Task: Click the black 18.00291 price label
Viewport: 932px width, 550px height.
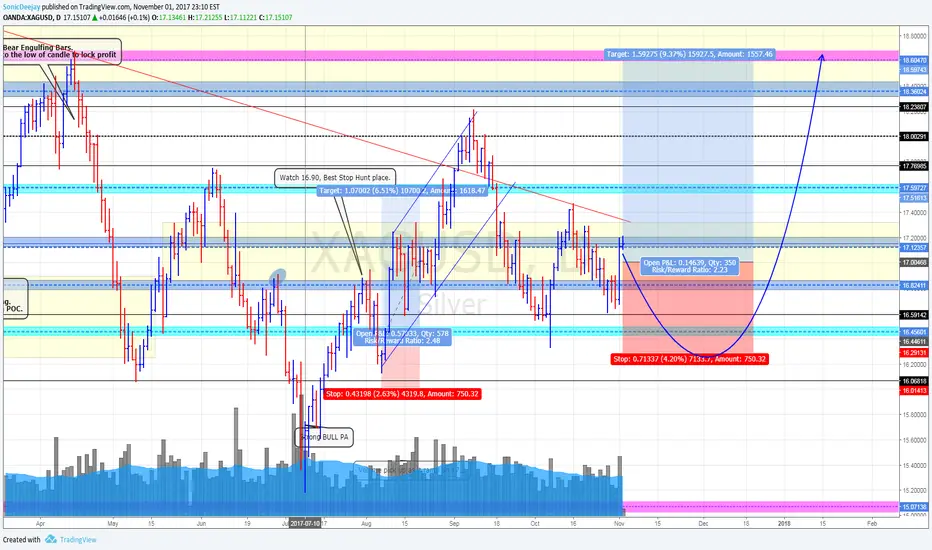Action: coord(914,136)
